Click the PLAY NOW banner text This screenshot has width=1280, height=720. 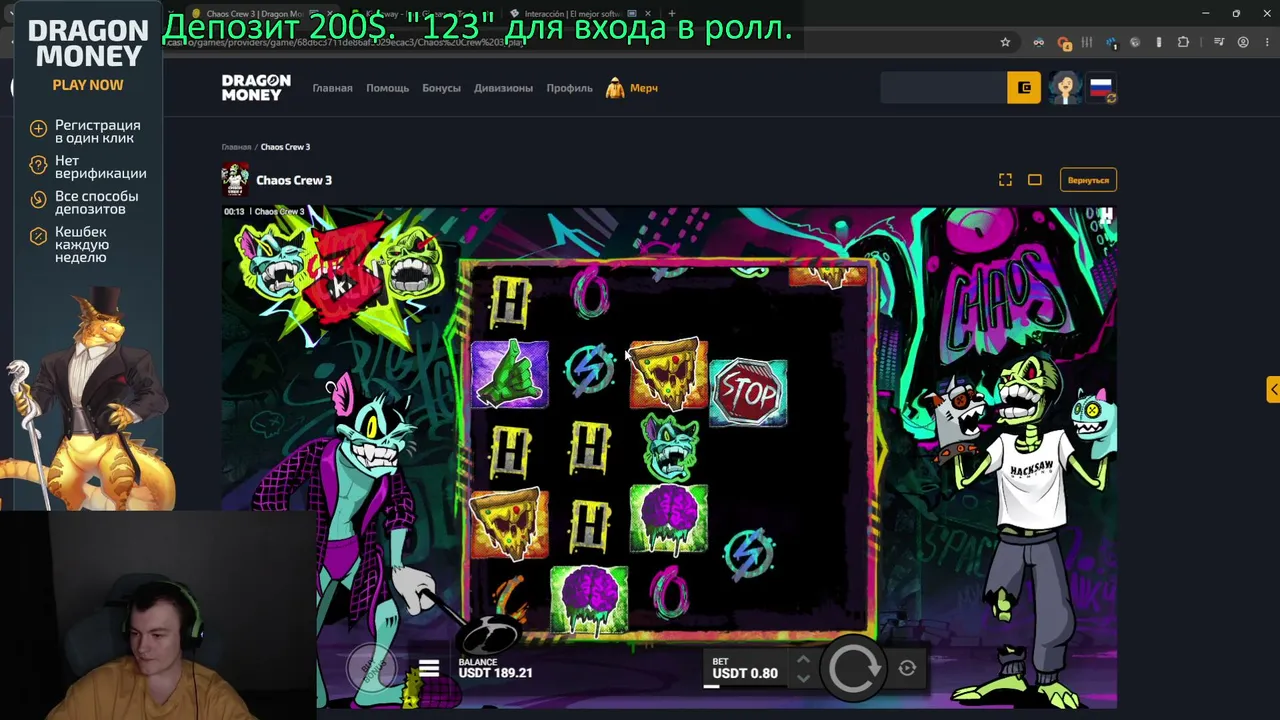click(88, 85)
